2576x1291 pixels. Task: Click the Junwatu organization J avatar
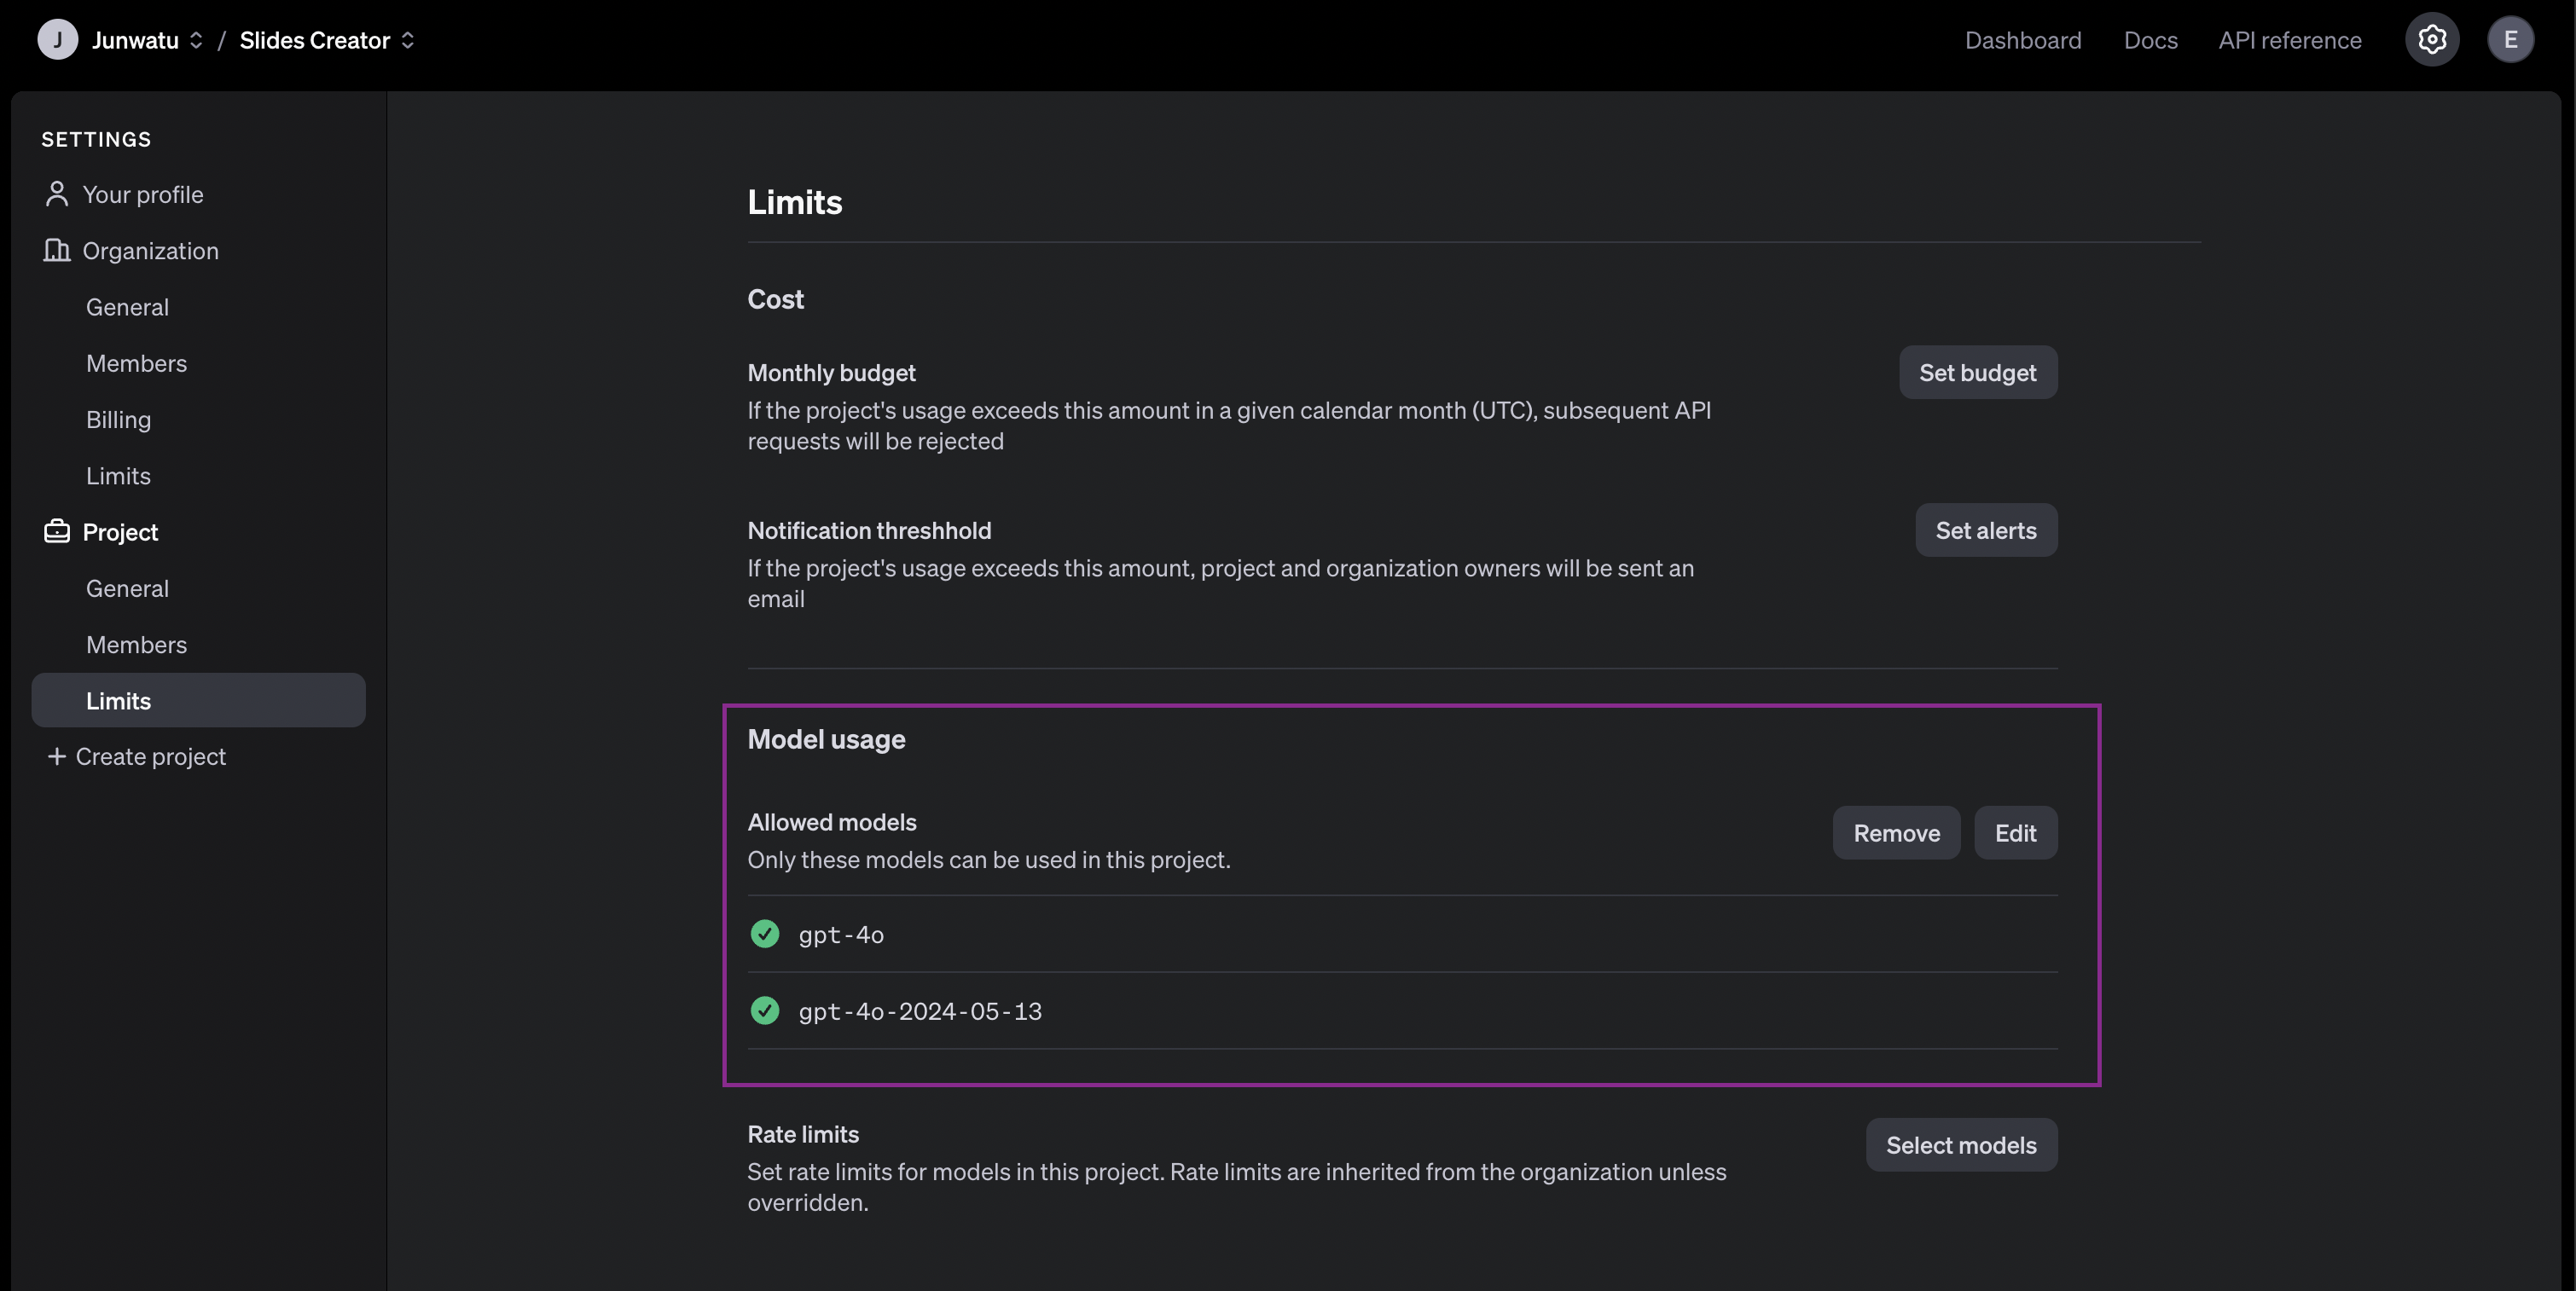(x=57, y=40)
